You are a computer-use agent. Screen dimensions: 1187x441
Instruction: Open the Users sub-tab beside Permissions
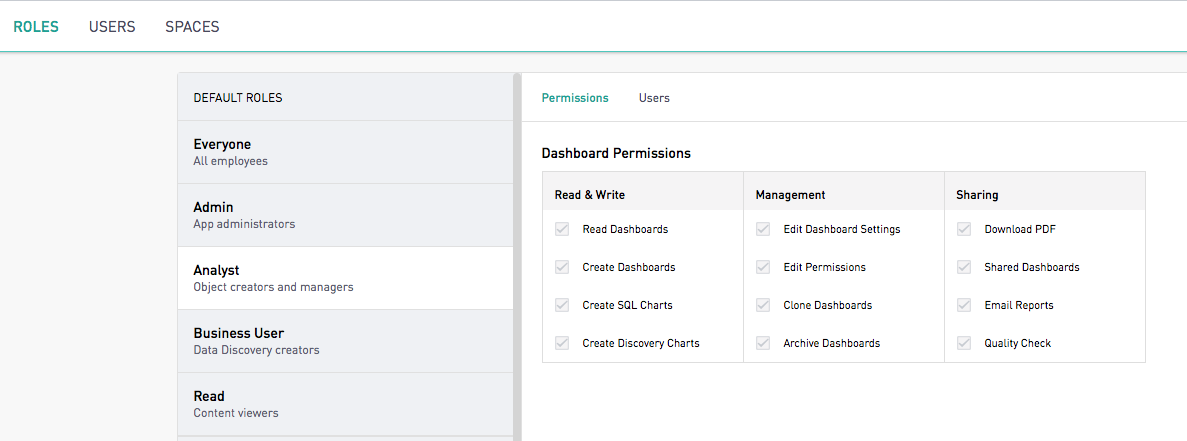pos(654,98)
